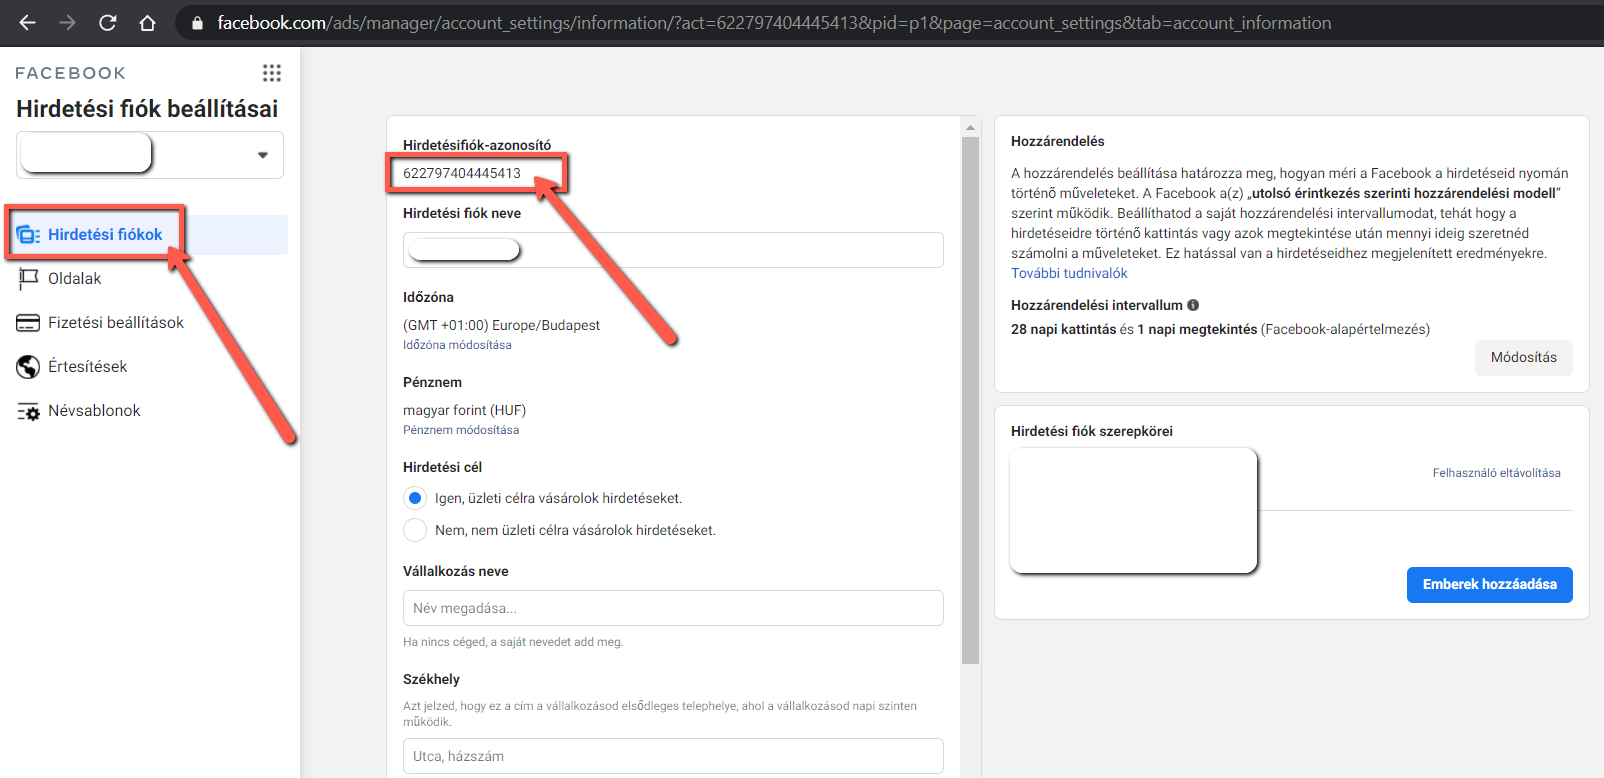Click Felhasználó eltávolítása link
The width and height of the screenshot is (1604, 778).
1496,473
